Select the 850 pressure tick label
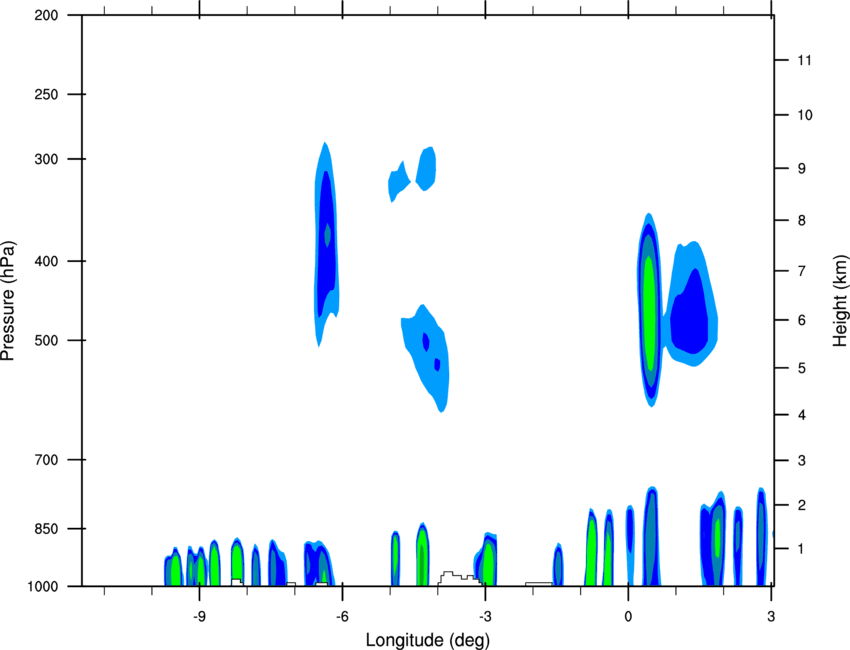This screenshot has height=650, width=850. [x=47, y=529]
